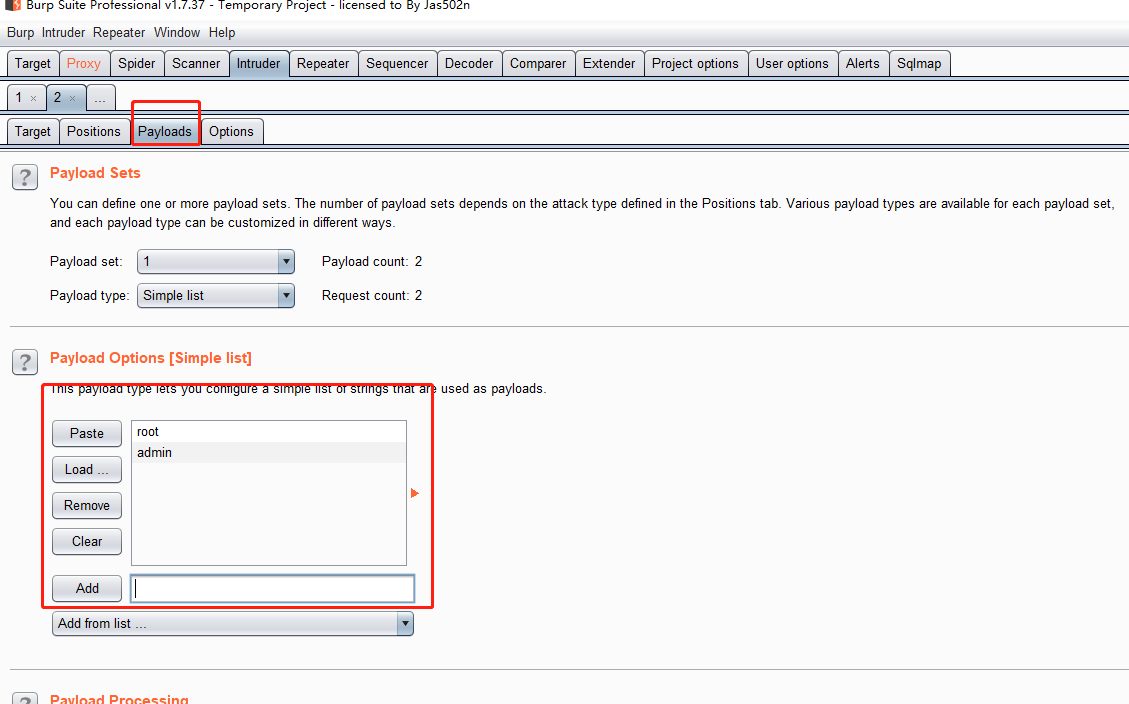Screen dimensions: 1129x704
Task: Switch to the Options sub-tab
Action: 231,132
